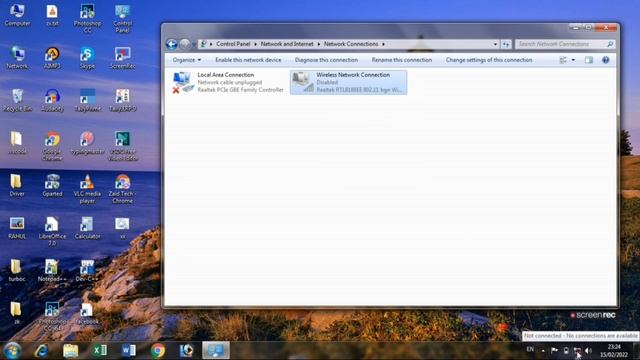Launch Audacity desktop shortcut

point(52,100)
